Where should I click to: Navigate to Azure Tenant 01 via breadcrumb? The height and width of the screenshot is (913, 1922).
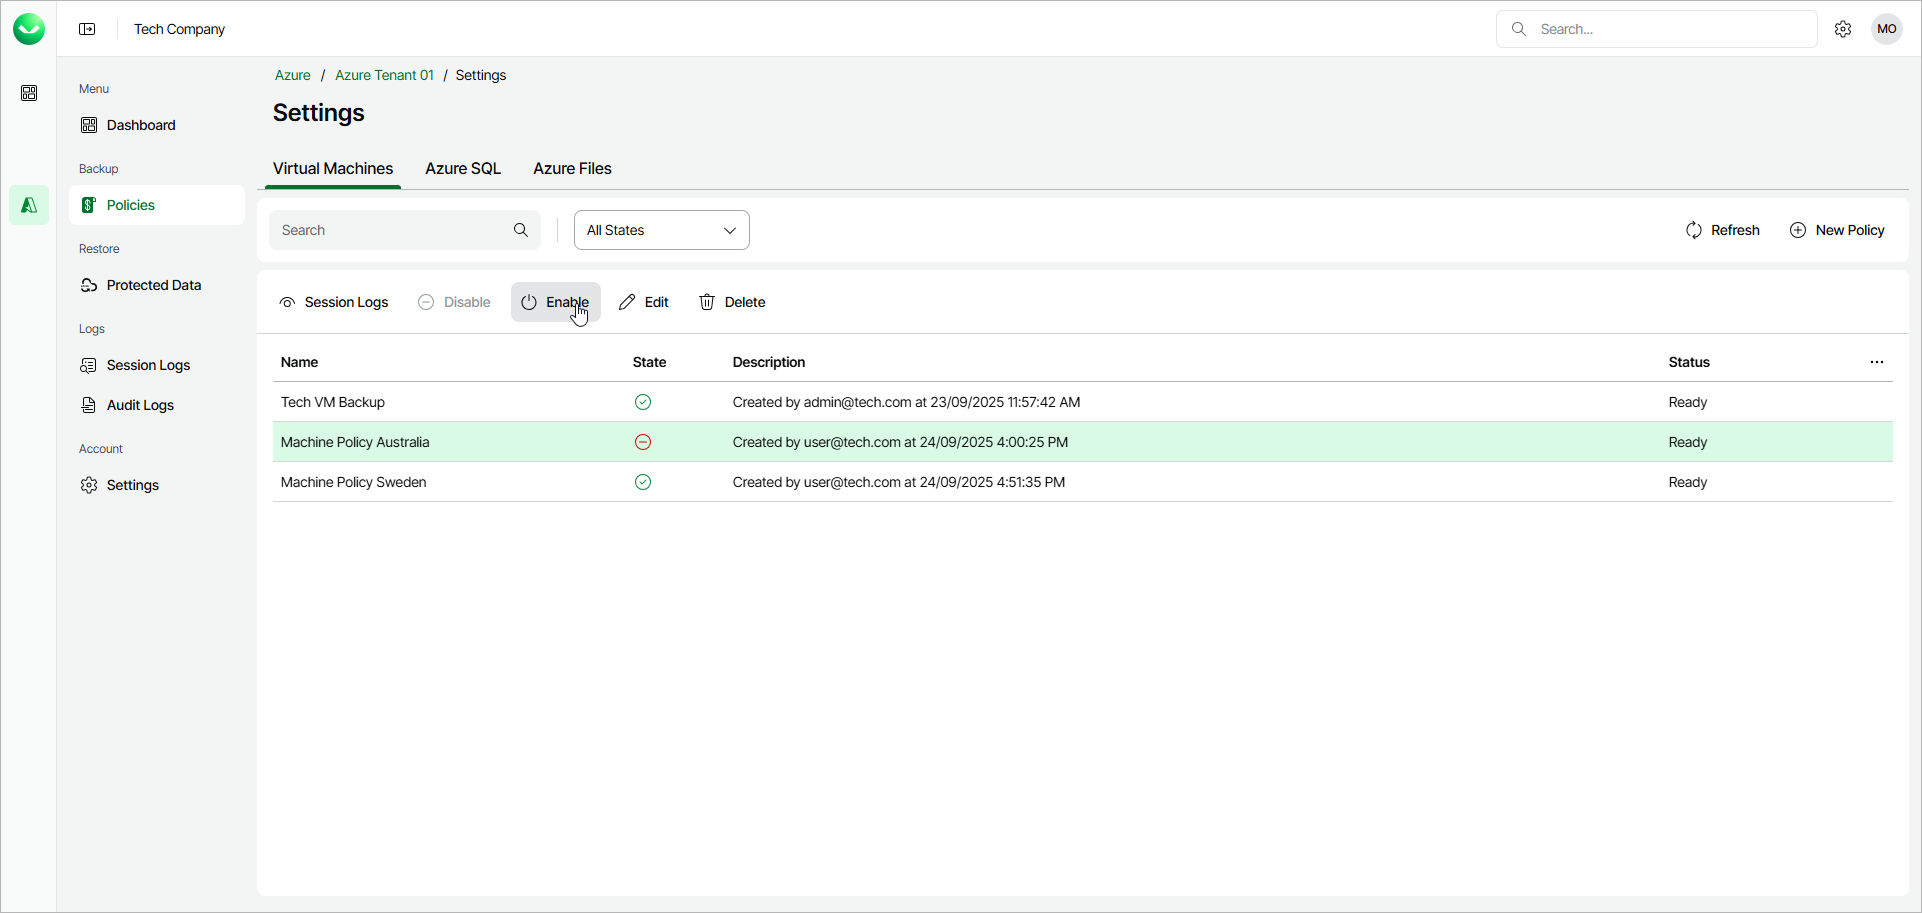click(x=384, y=75)
